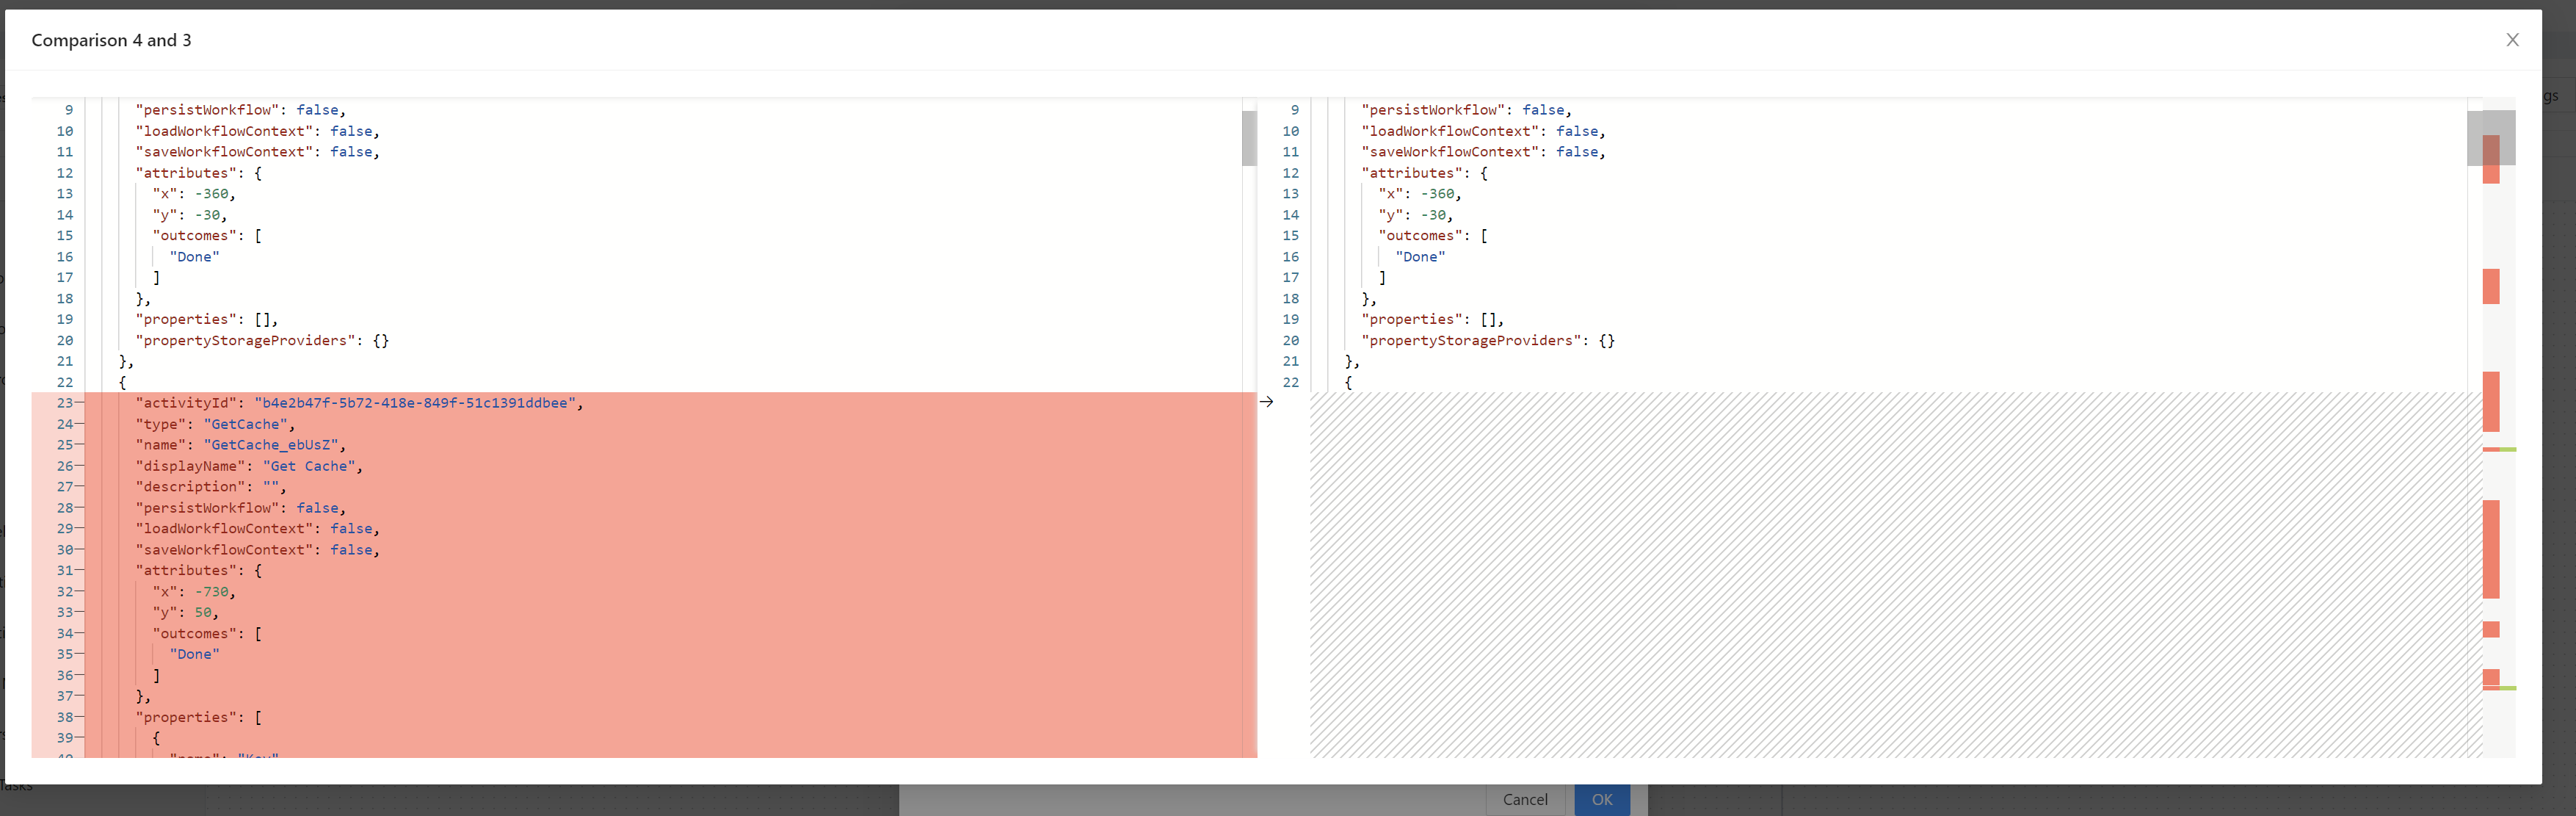
Task: Select line number 22 in the right editor
Action: 1290,382
